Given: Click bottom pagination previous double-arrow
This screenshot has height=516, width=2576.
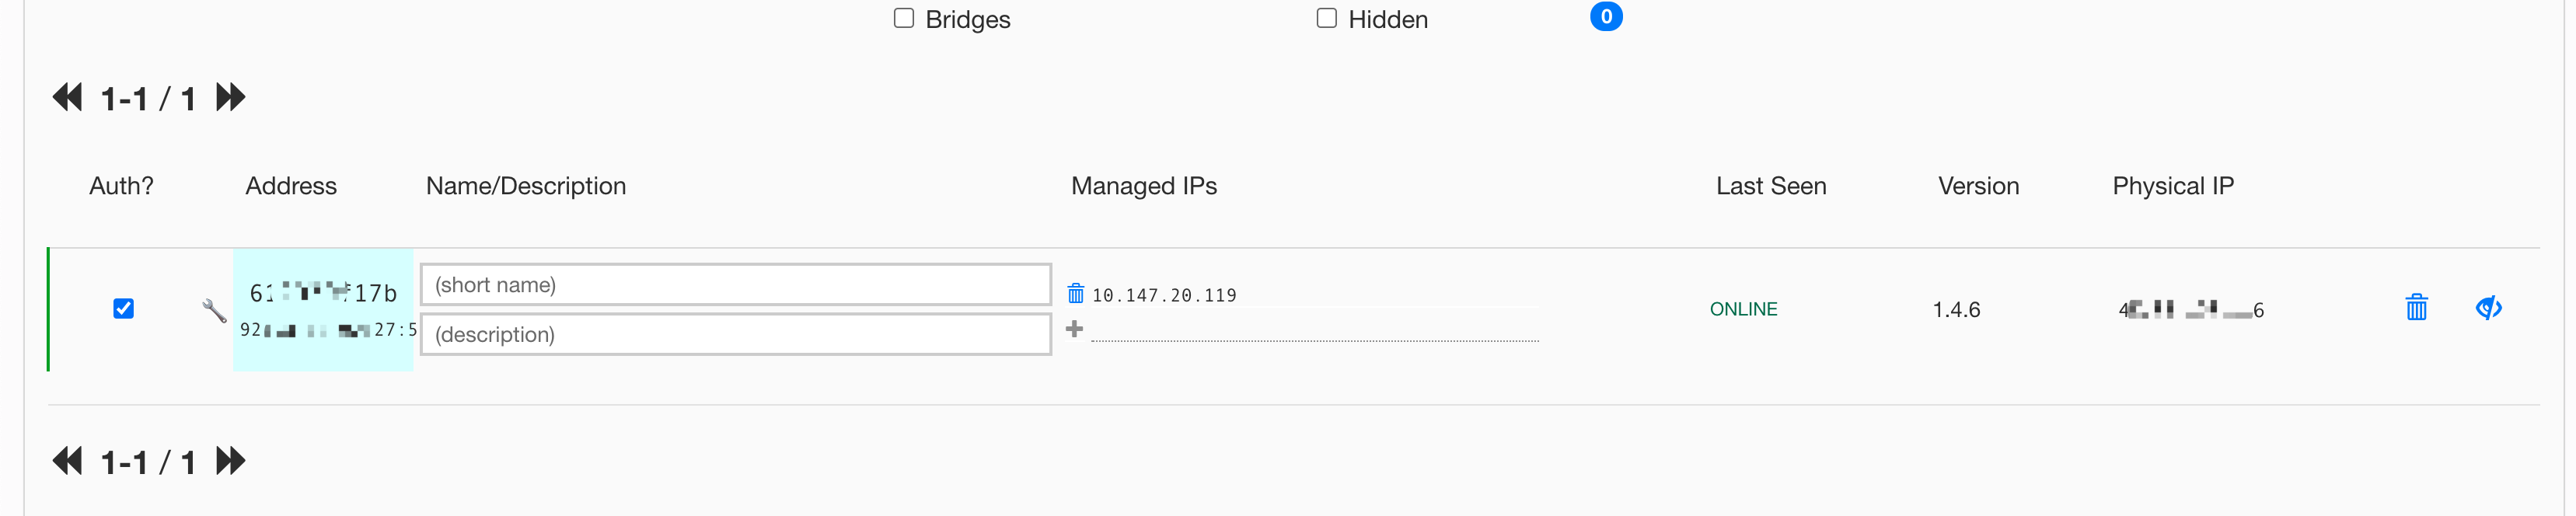Looking at the screenshot, I should coord(67,461).
